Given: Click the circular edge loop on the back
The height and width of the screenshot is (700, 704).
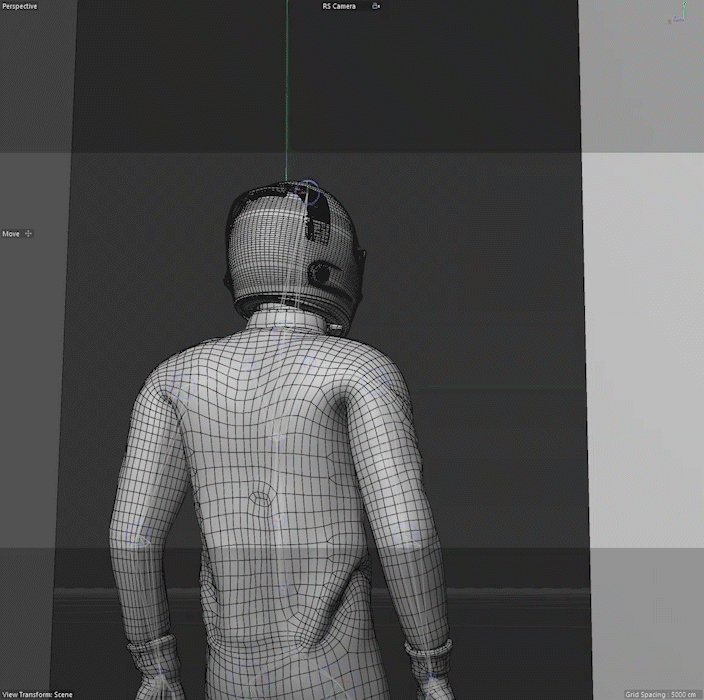Looking at the screenshot, I should click(x=260, y=496).
